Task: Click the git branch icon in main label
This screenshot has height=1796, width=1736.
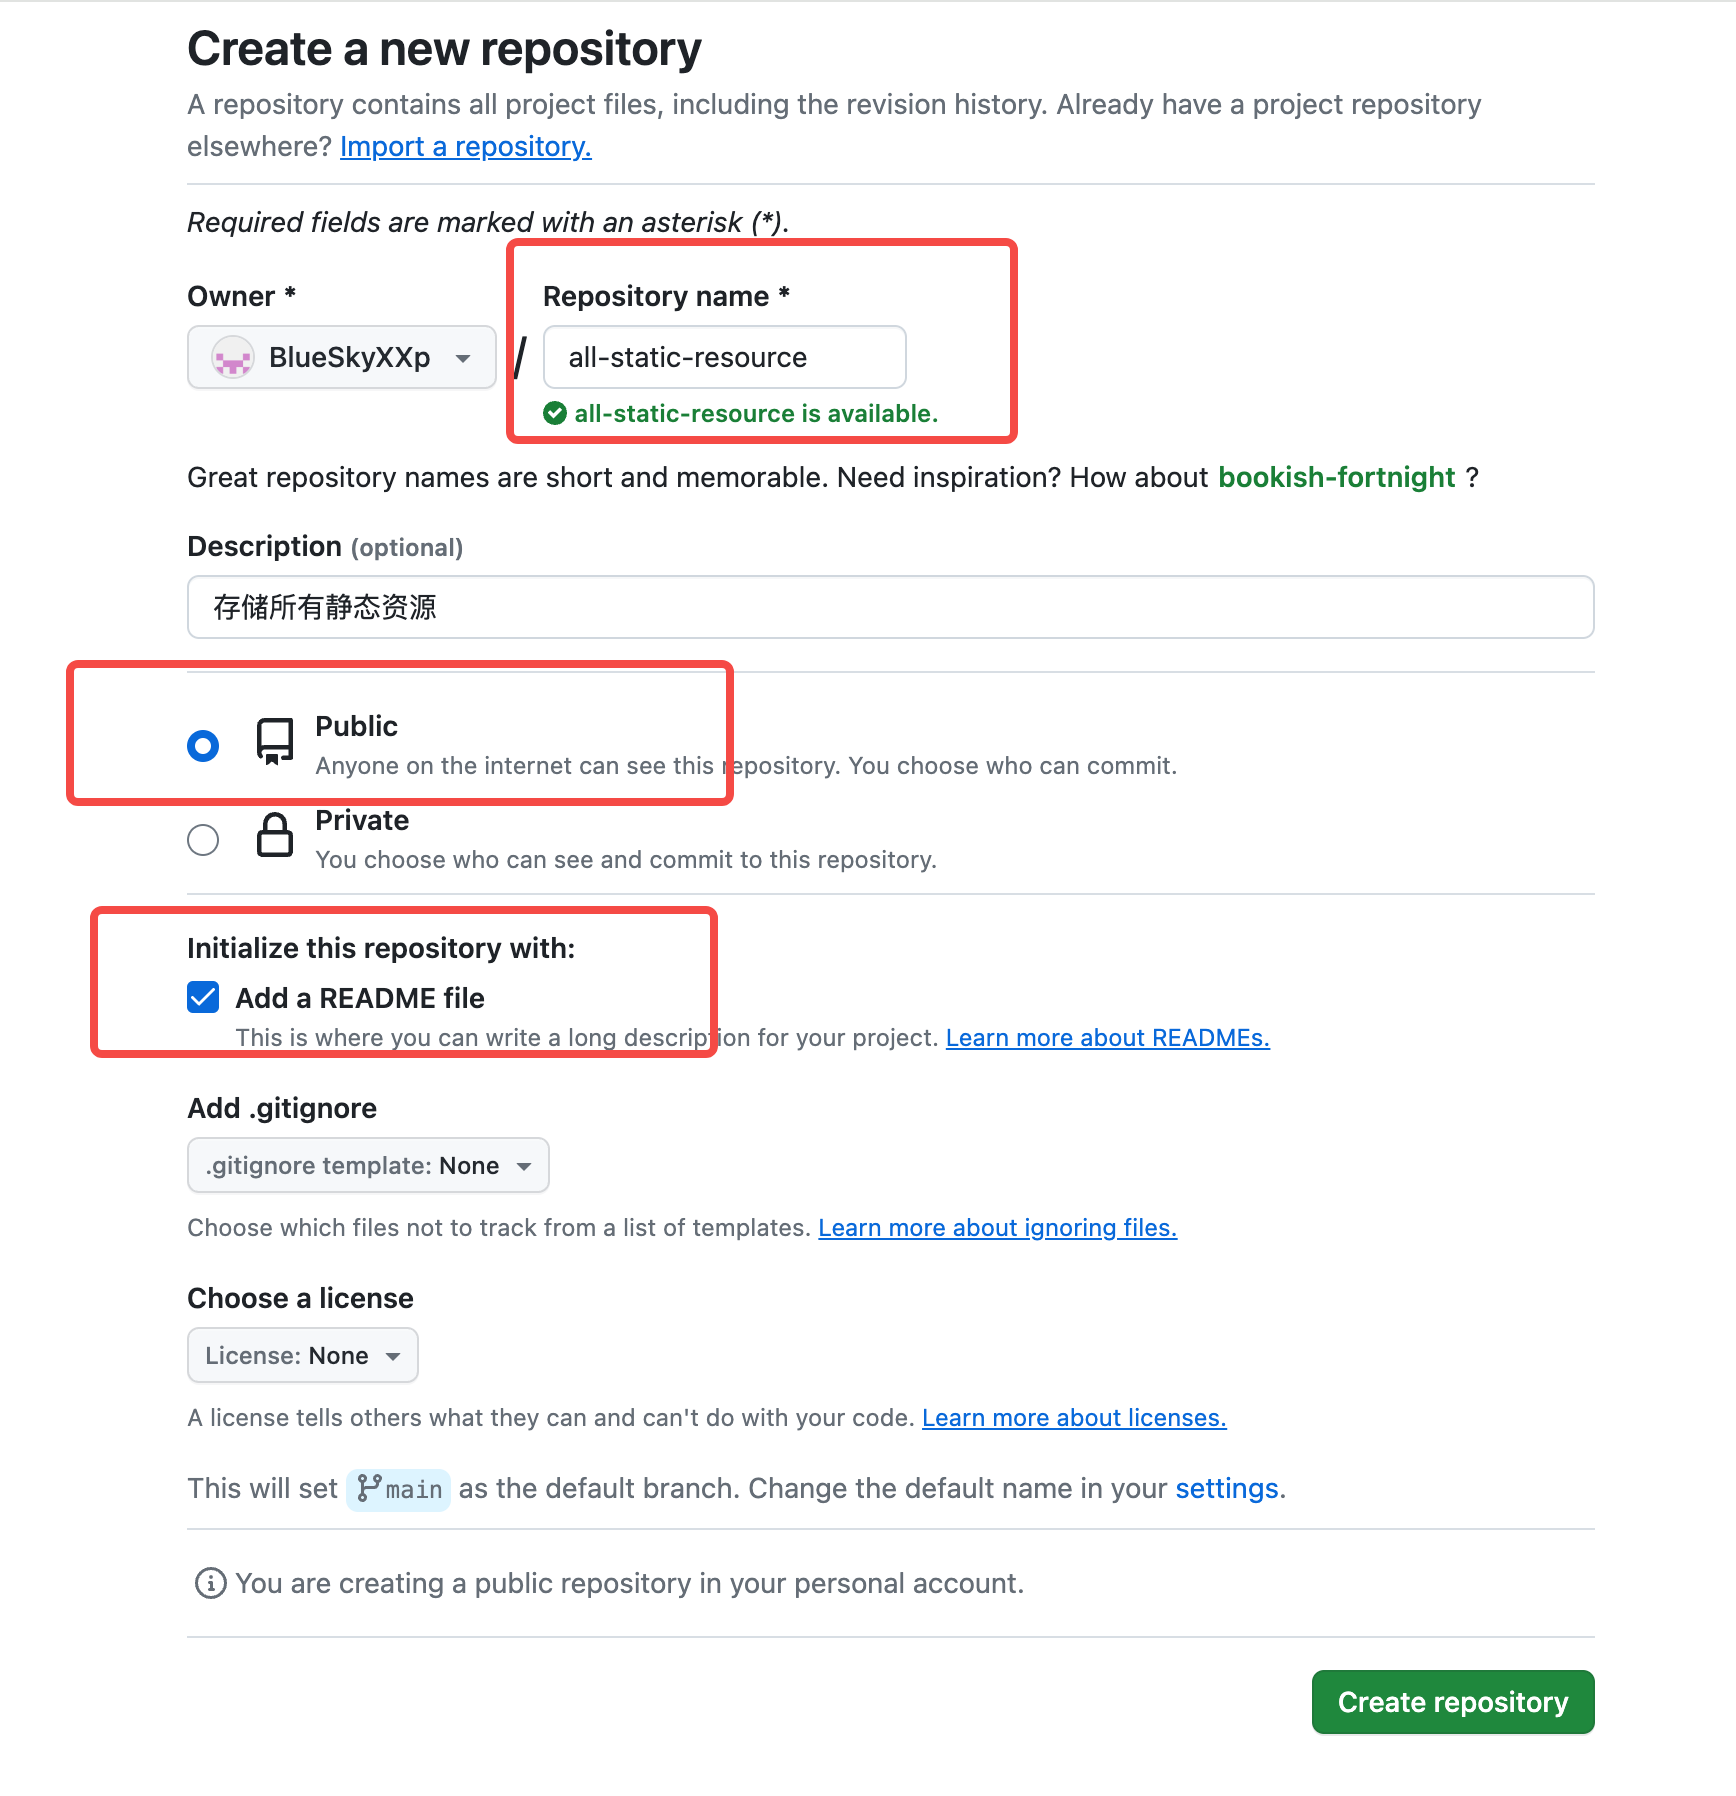Action: tap(369, 1488)
